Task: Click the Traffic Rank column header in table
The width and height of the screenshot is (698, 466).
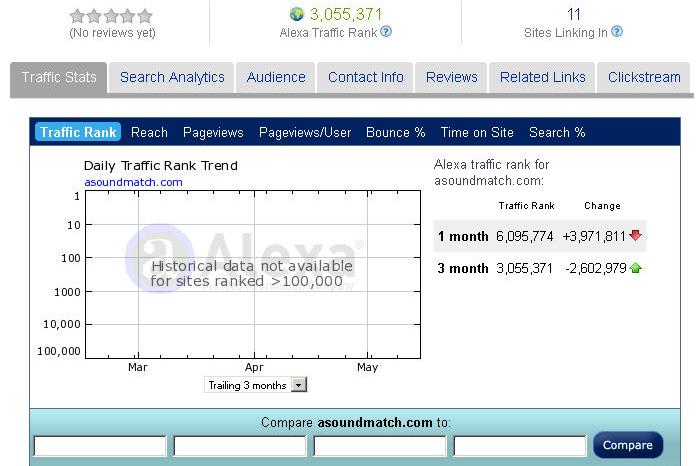Action: (526, 206)
